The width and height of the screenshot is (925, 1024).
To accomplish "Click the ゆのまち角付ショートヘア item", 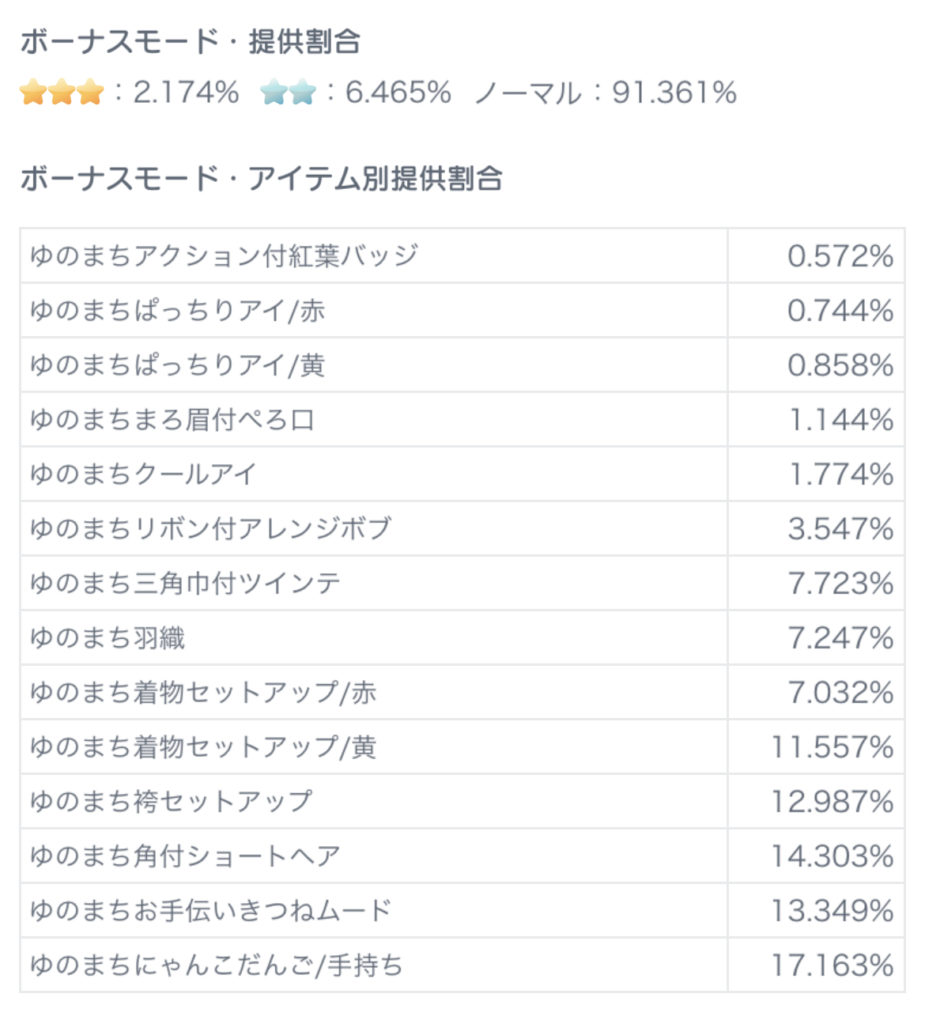I will click(x=185, y=856).
